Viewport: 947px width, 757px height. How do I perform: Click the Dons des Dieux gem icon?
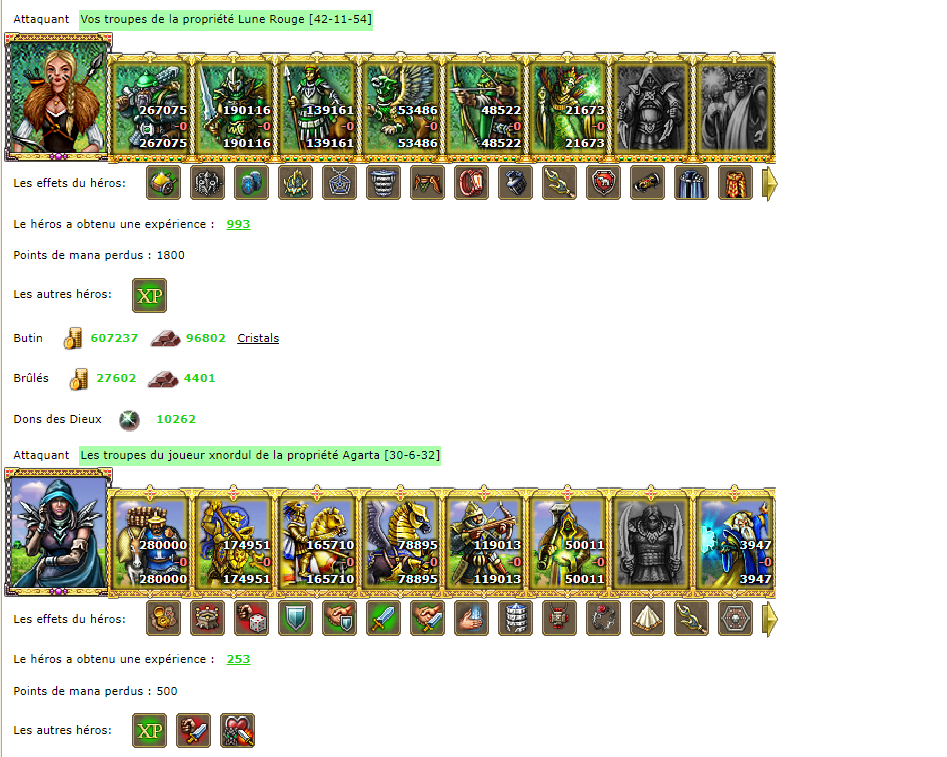click(129, 420)
